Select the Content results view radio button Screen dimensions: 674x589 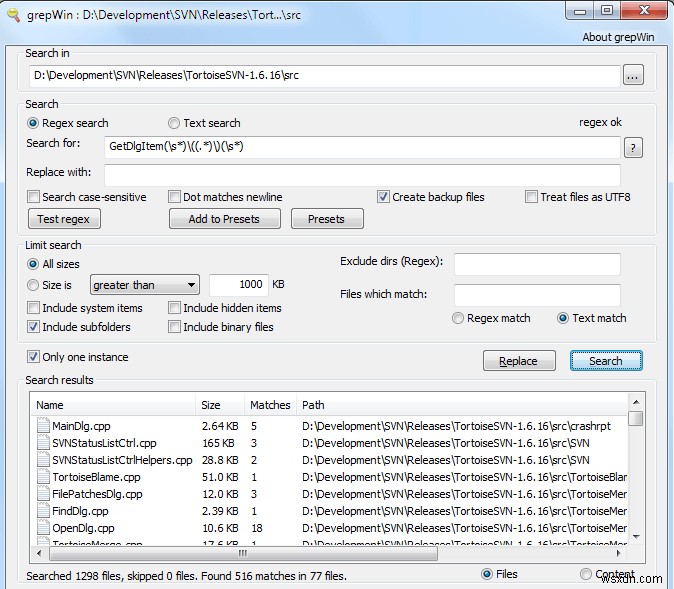pyautogui.click(x=585, y=574)
